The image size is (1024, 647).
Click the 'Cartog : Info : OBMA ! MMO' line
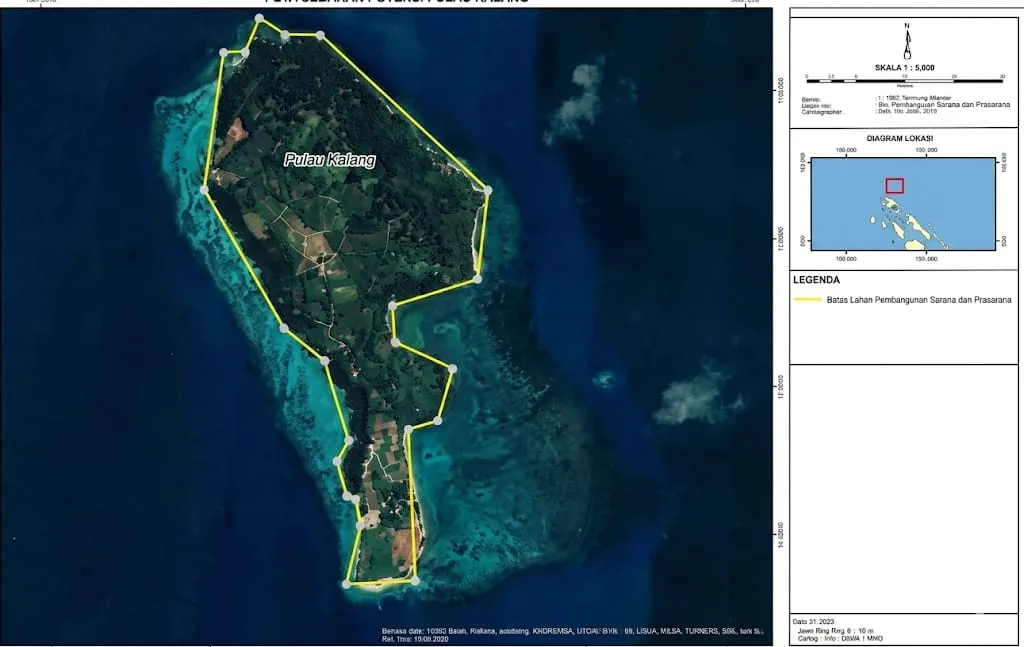[840, 639]
